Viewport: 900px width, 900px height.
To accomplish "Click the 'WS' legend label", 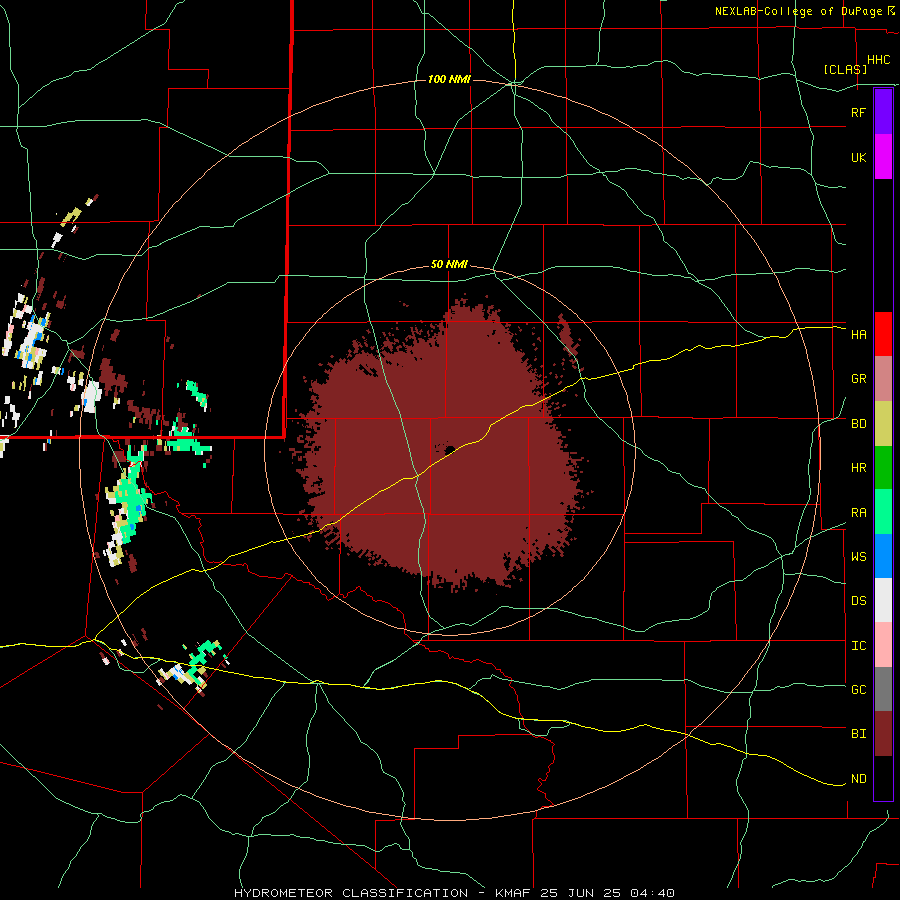I will 858,557.
